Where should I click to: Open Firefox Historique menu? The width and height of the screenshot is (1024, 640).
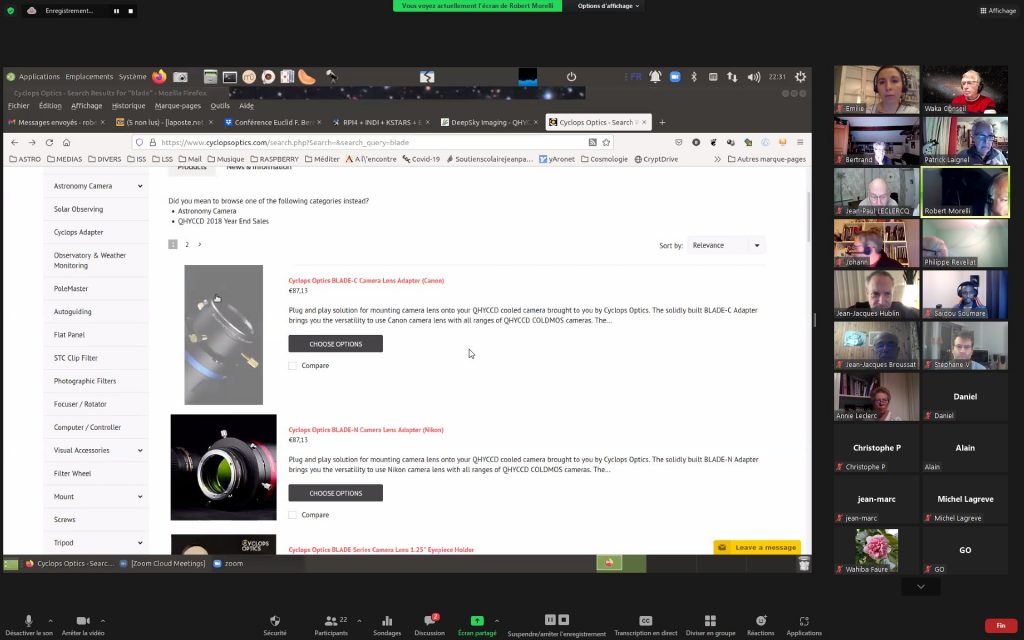click(x=128, y=106)
